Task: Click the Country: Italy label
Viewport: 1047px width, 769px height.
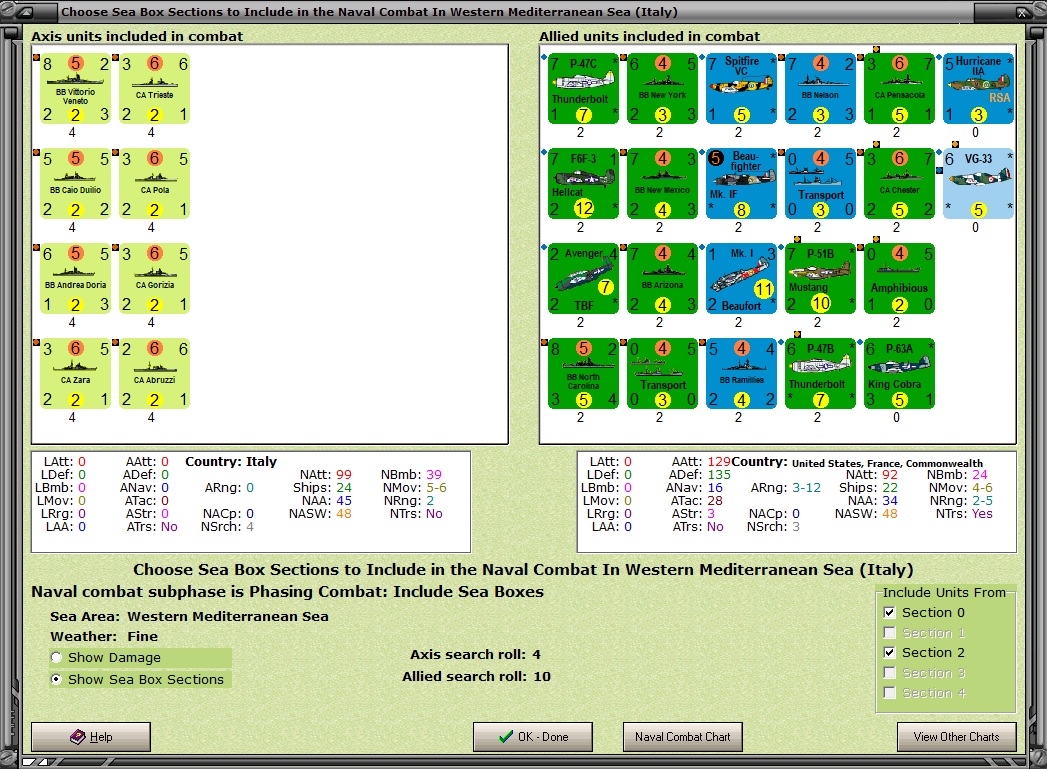Action: point(231,461)
